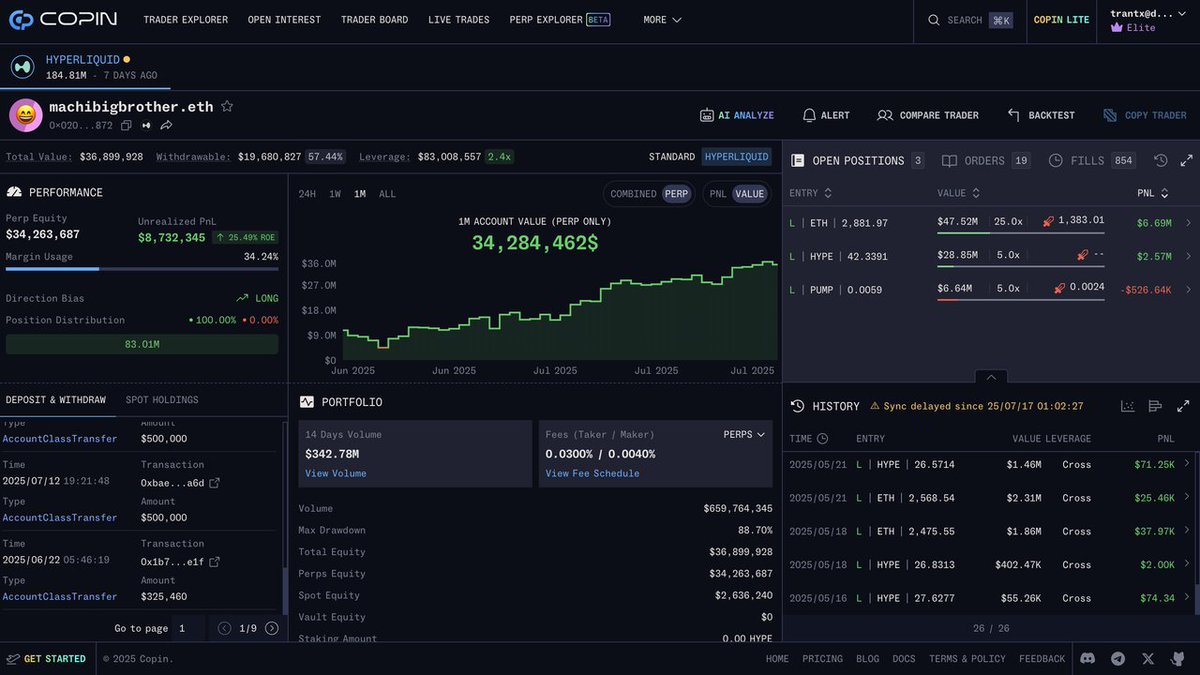Open external link for transaction 0x1b7...e1f
This screenshot has height=675, width=1200.
pyautogui.click(x=214, y=562)
